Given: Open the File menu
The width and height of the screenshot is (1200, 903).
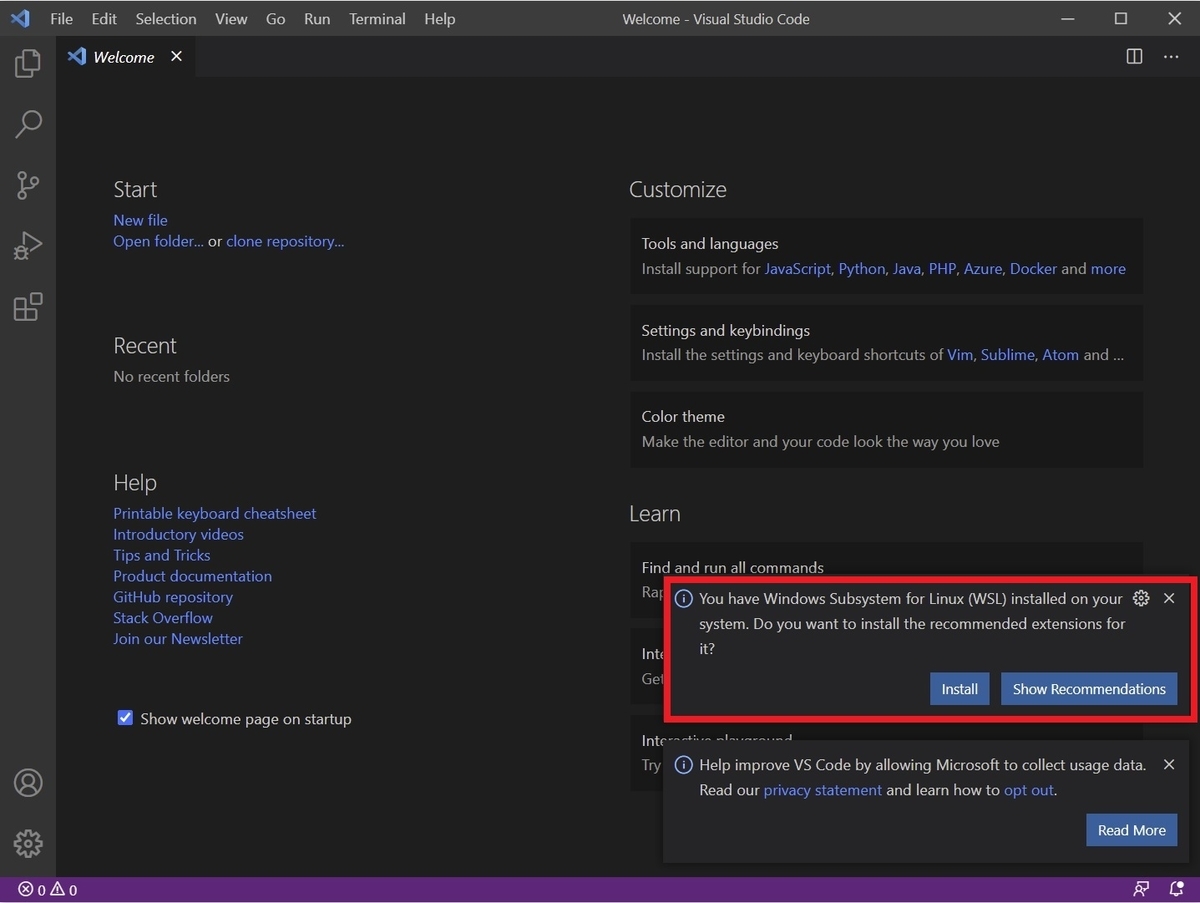Looking at the screenshot, I should [61, 18].
